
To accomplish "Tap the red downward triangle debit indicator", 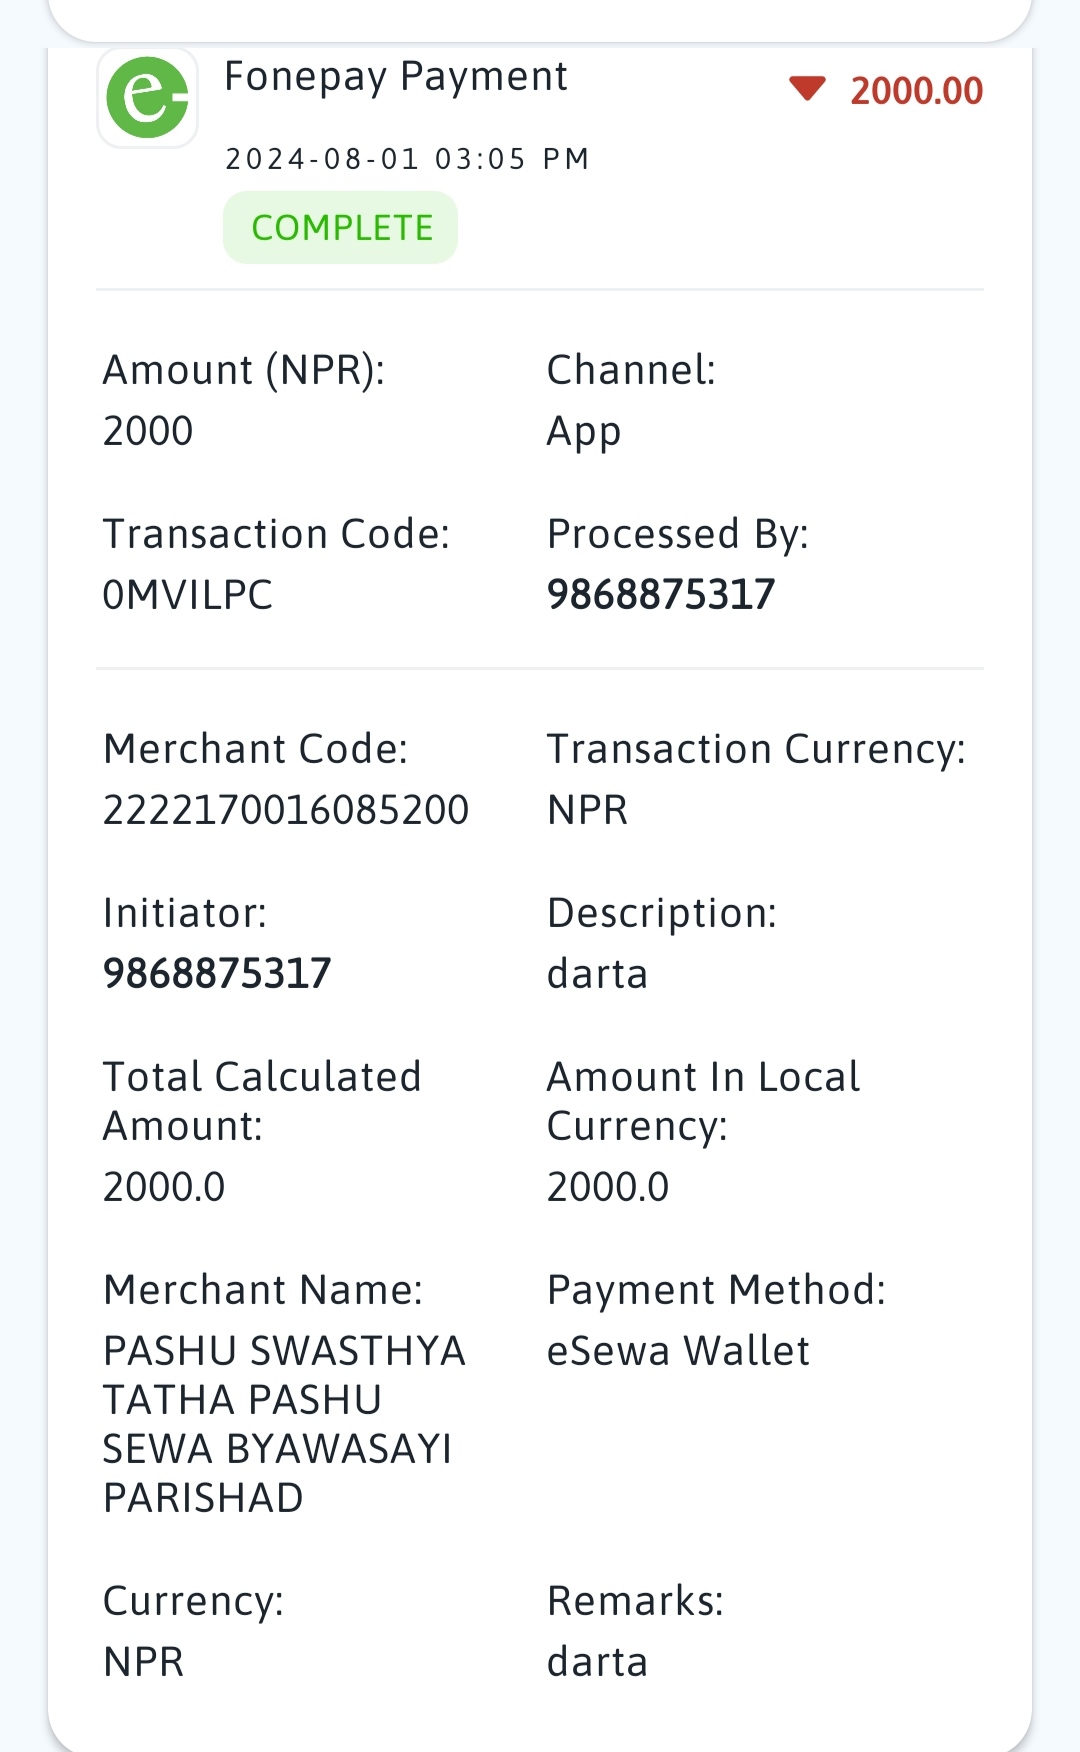I will (x=807, y=89).
